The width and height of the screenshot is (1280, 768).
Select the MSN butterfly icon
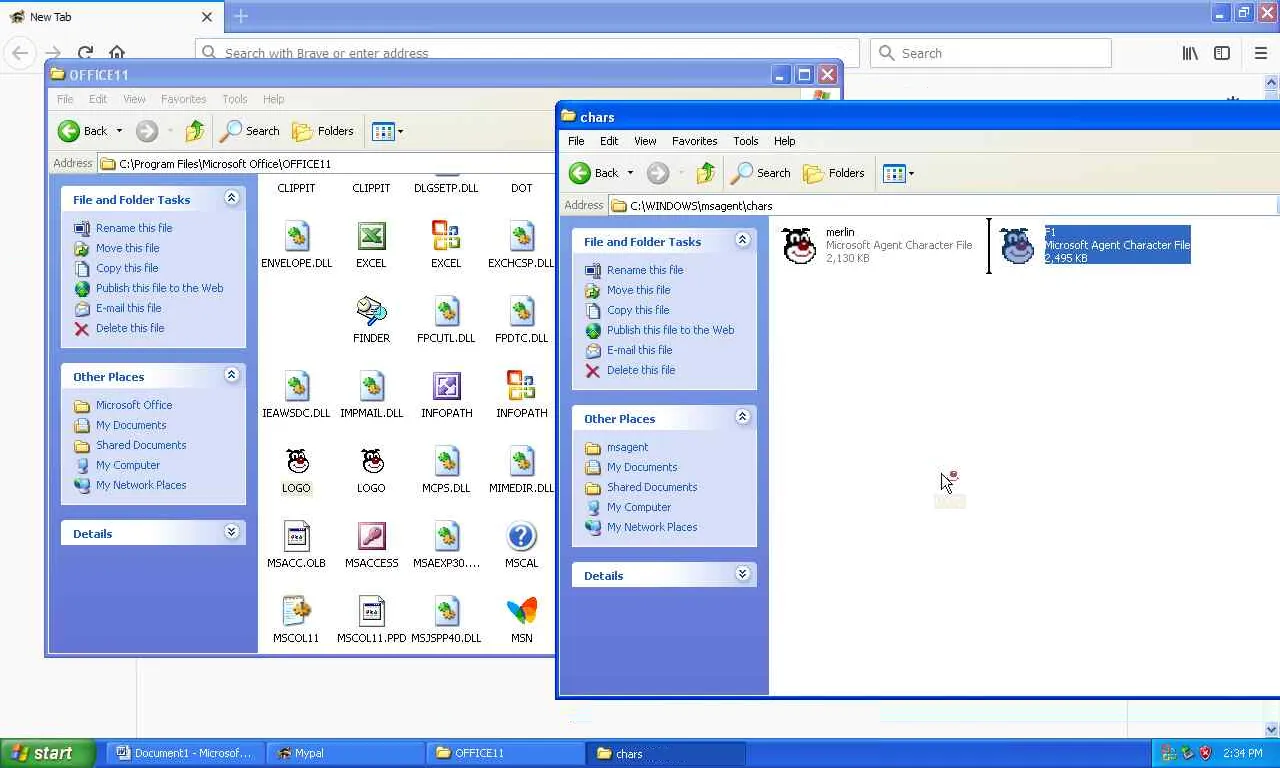[521, 620]
